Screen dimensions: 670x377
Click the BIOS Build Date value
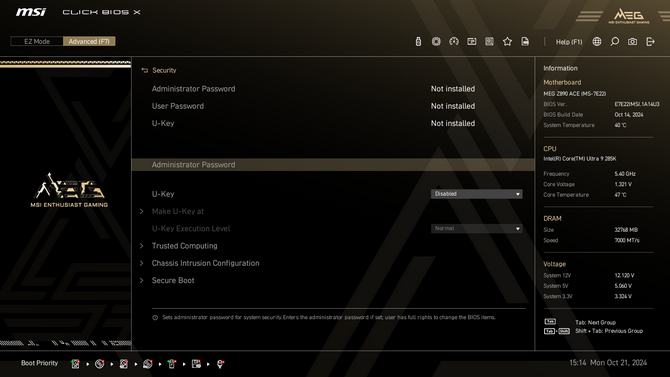tap(629, 115)
